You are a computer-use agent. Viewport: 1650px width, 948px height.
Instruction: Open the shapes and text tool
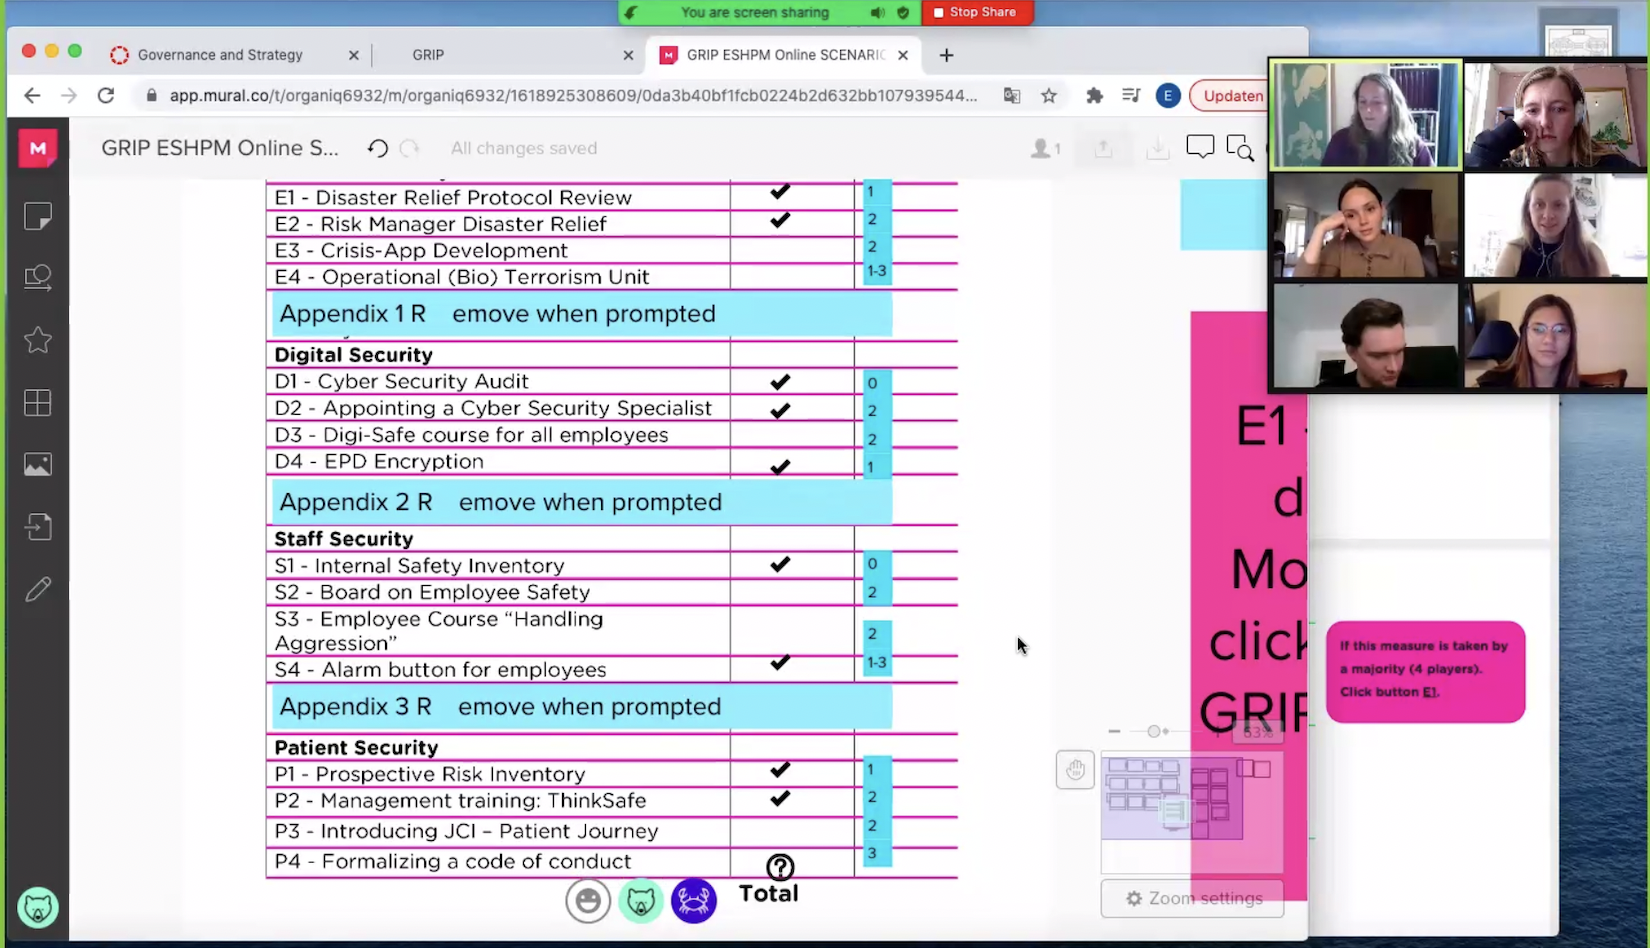point(38,277)
